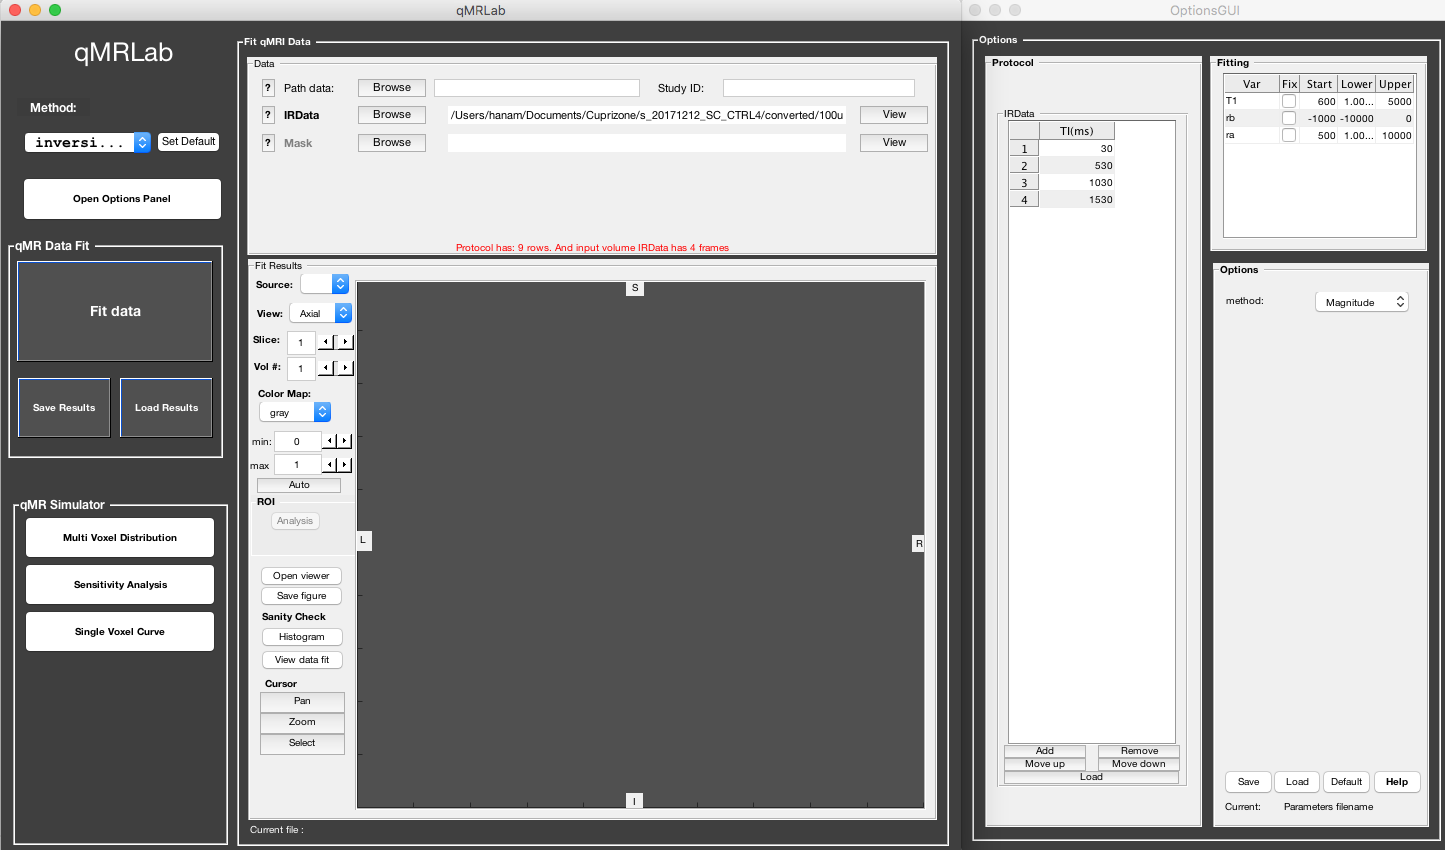The width and height of the screenshot is (1445, 850).
Task: Click Set Default button
Action: click(188, 142)
